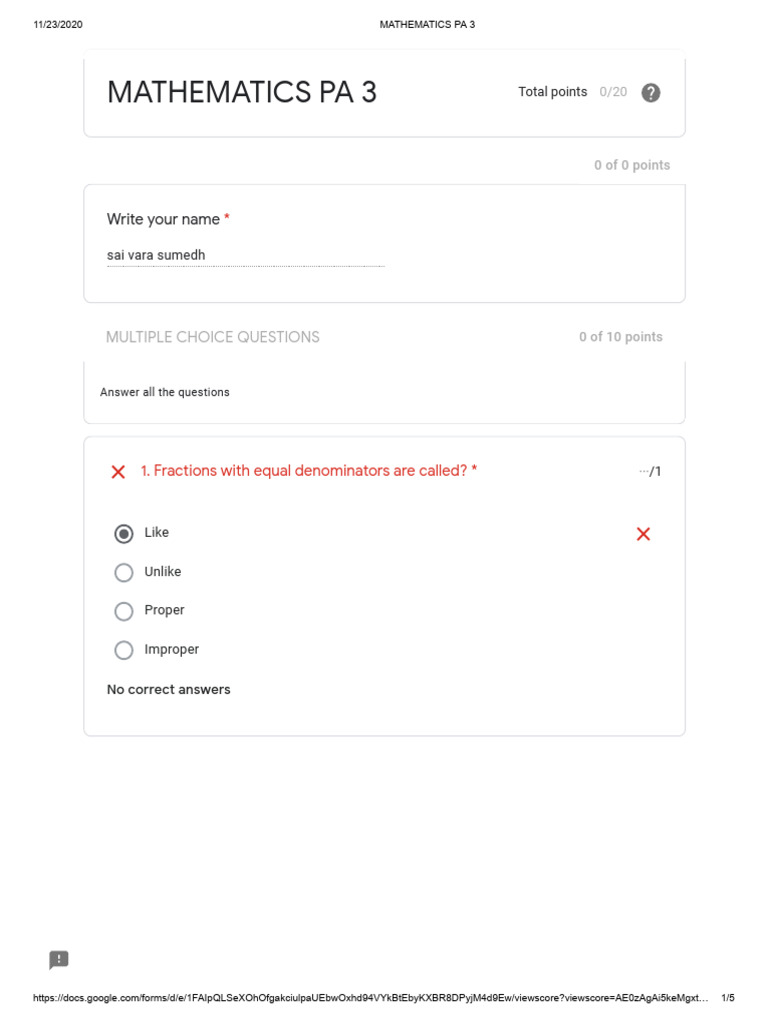This screenshot has width=768, height=1024.
Task: Click the help question mark icon
Action: [x=651, y=93]
